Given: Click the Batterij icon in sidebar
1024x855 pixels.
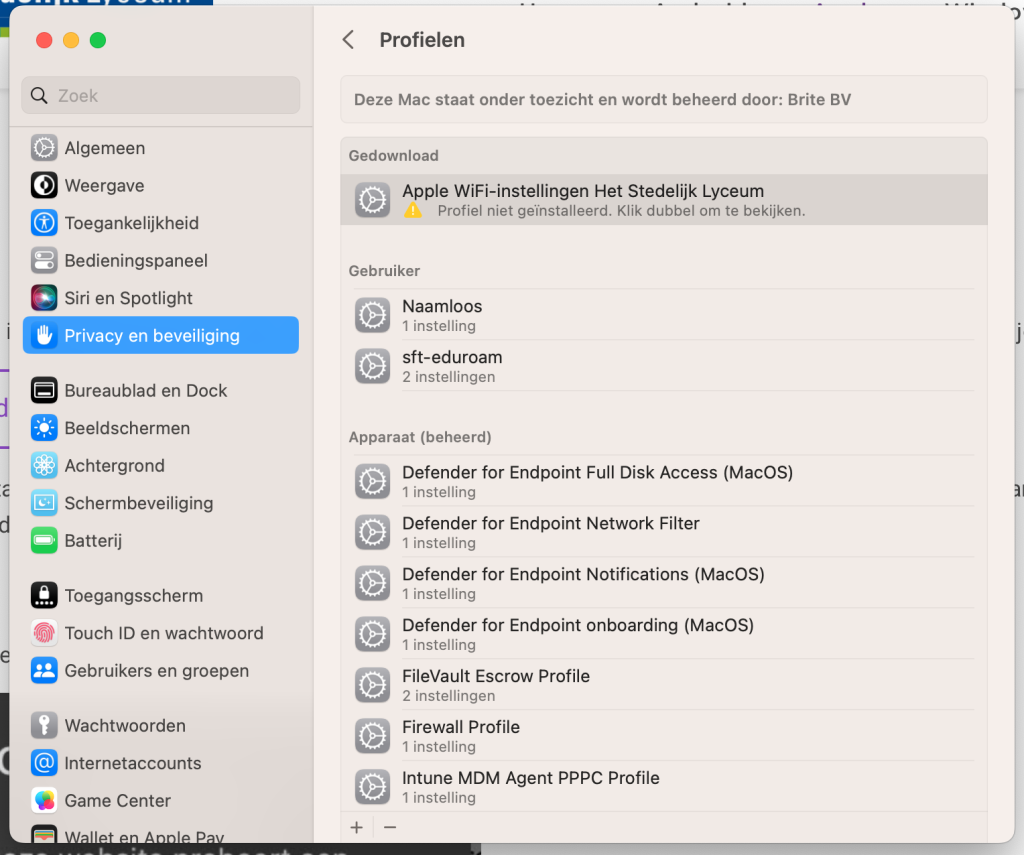Looking at the screenshot, I should coord(44,541).
